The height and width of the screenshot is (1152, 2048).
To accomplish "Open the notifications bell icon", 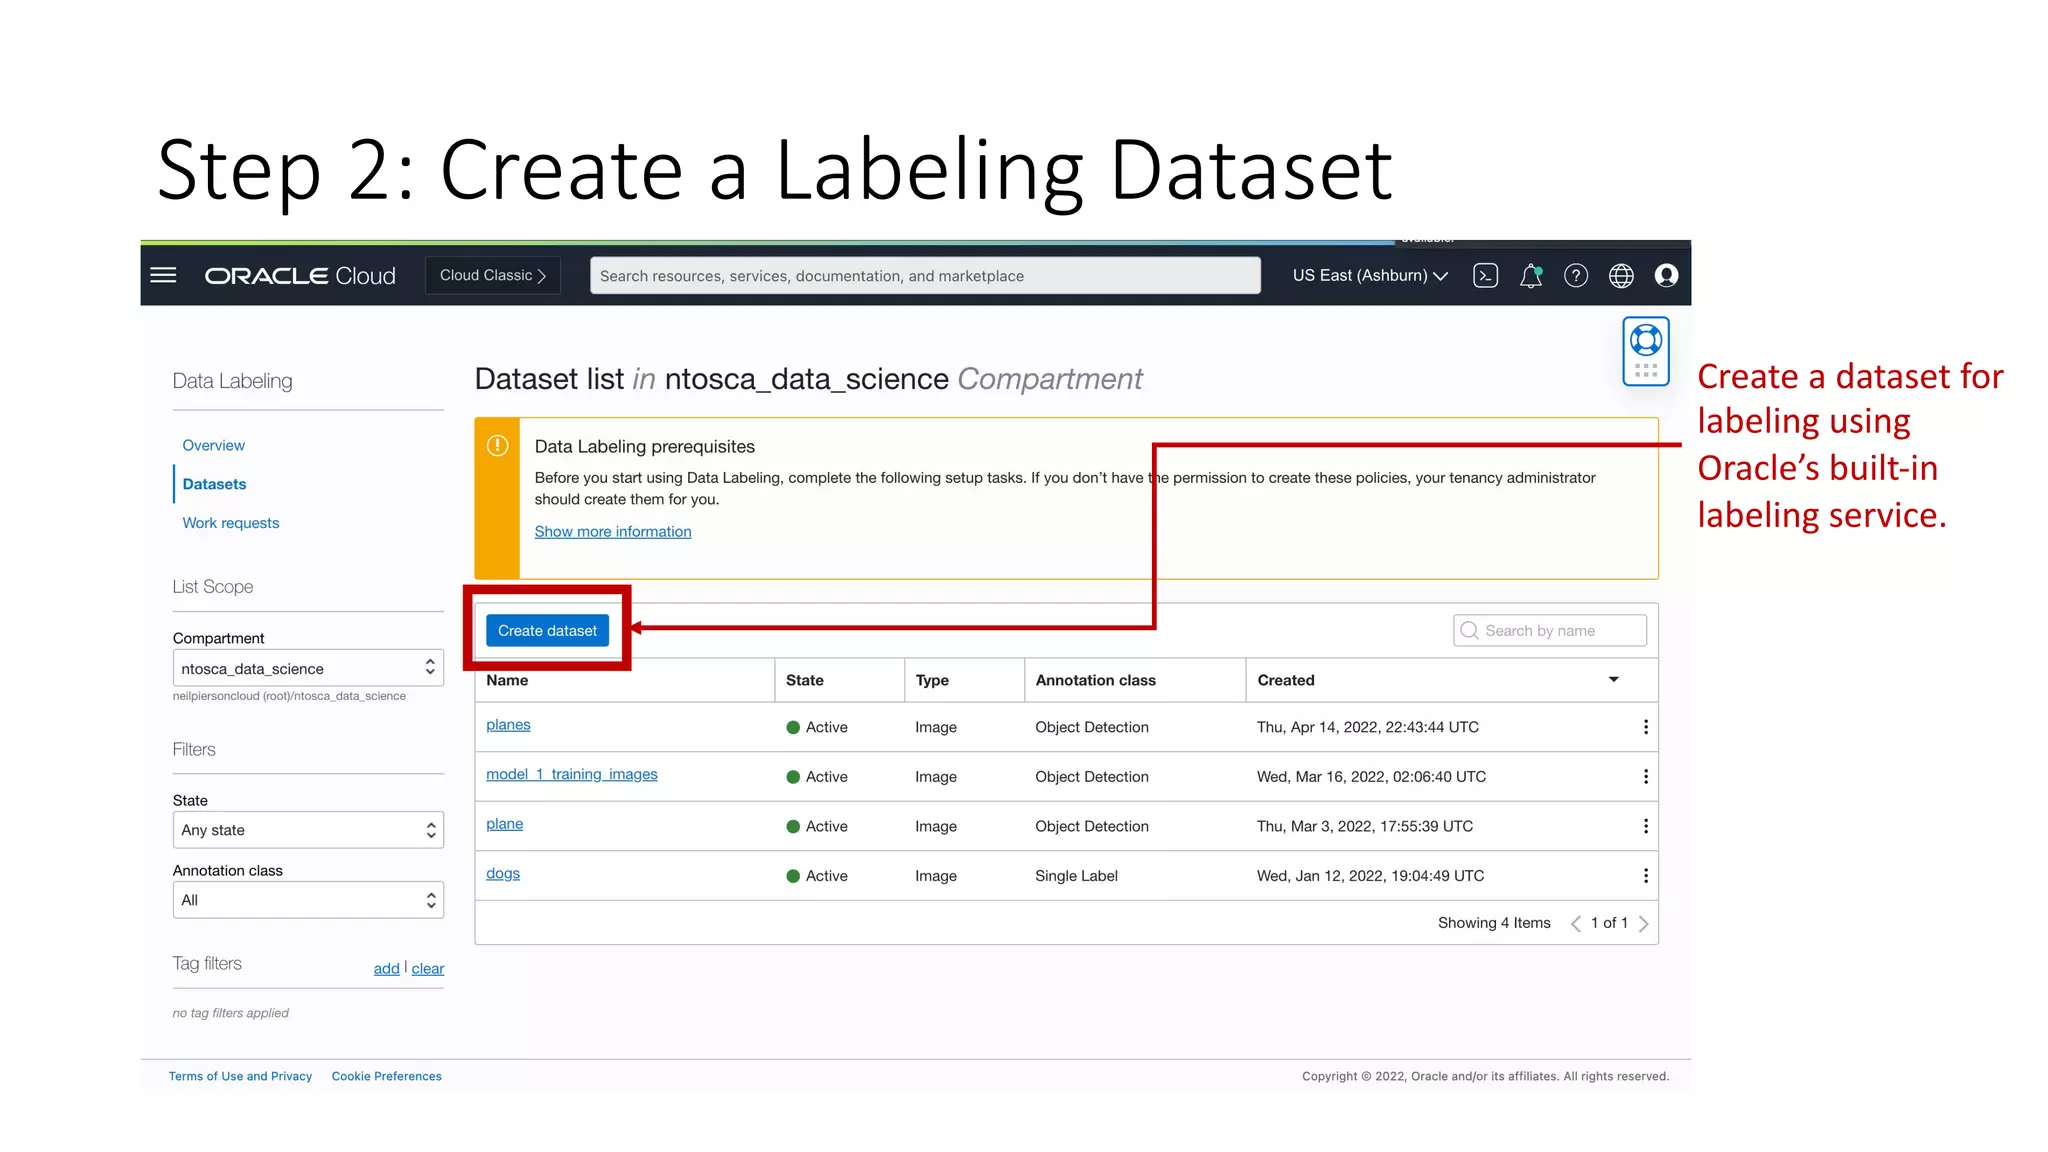I will point(1530,276).
